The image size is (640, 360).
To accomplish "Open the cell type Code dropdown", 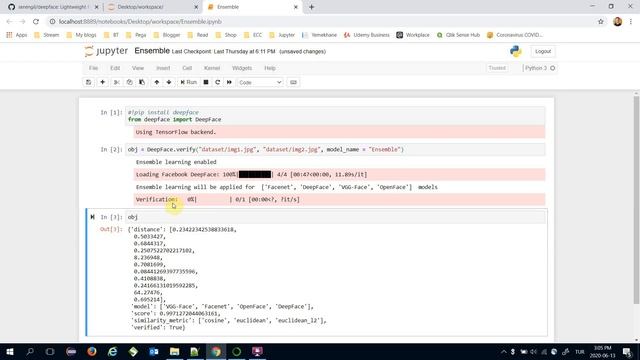I will pyautogui.click(x=260, y=82).
